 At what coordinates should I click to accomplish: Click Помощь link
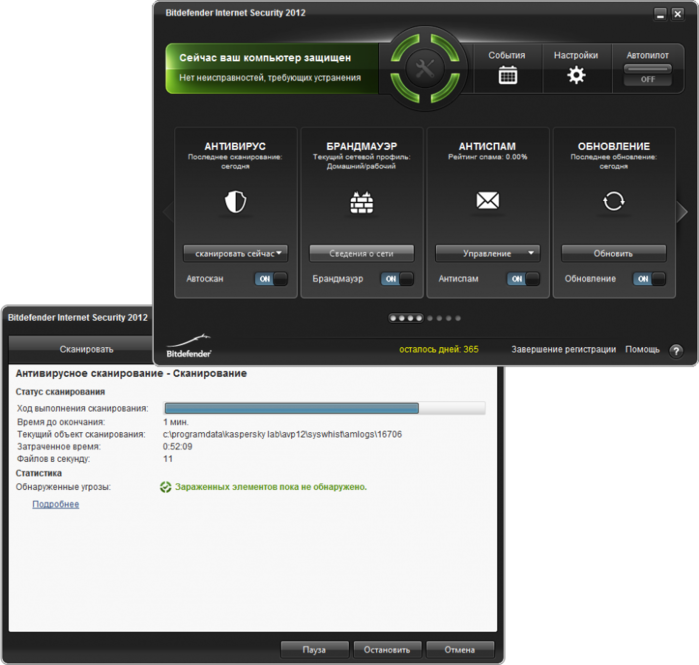coord(642,349)
